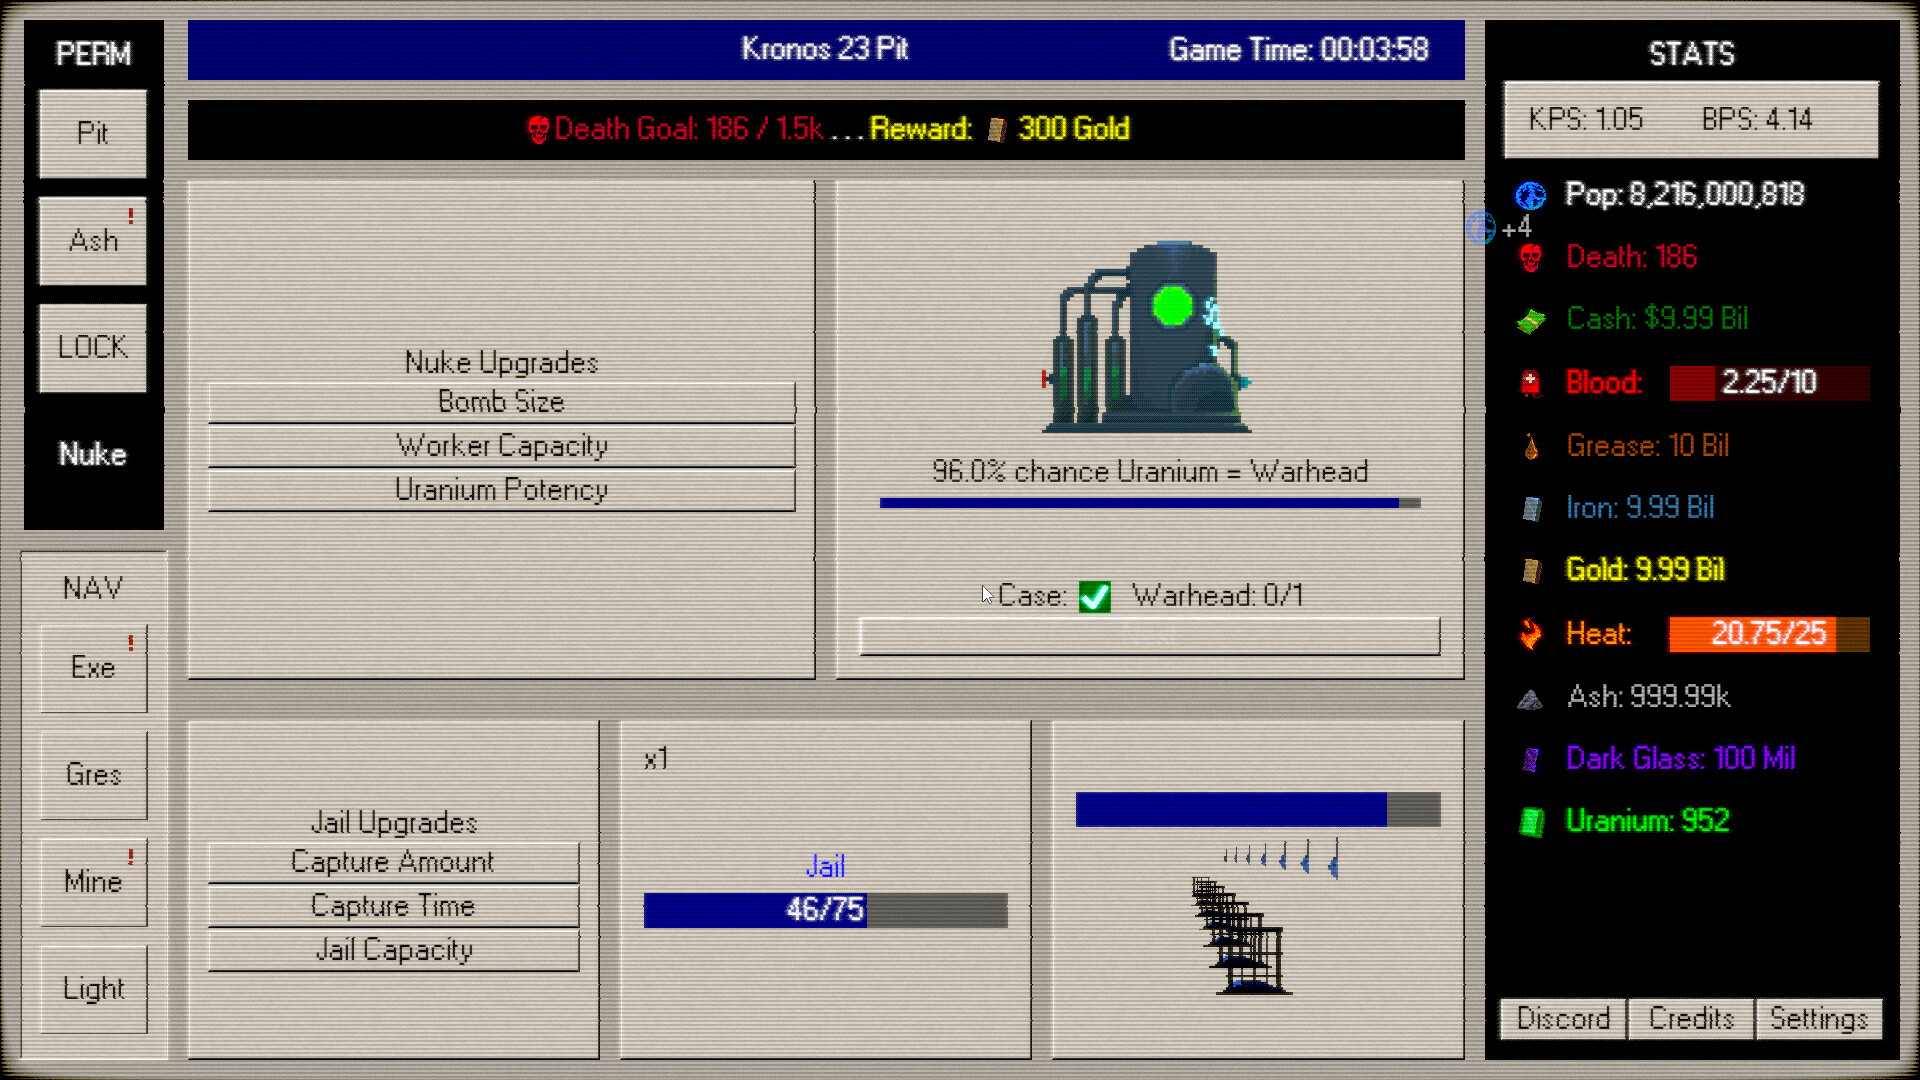
Task: Click the Ash button with alert mark
Action: 91,240
